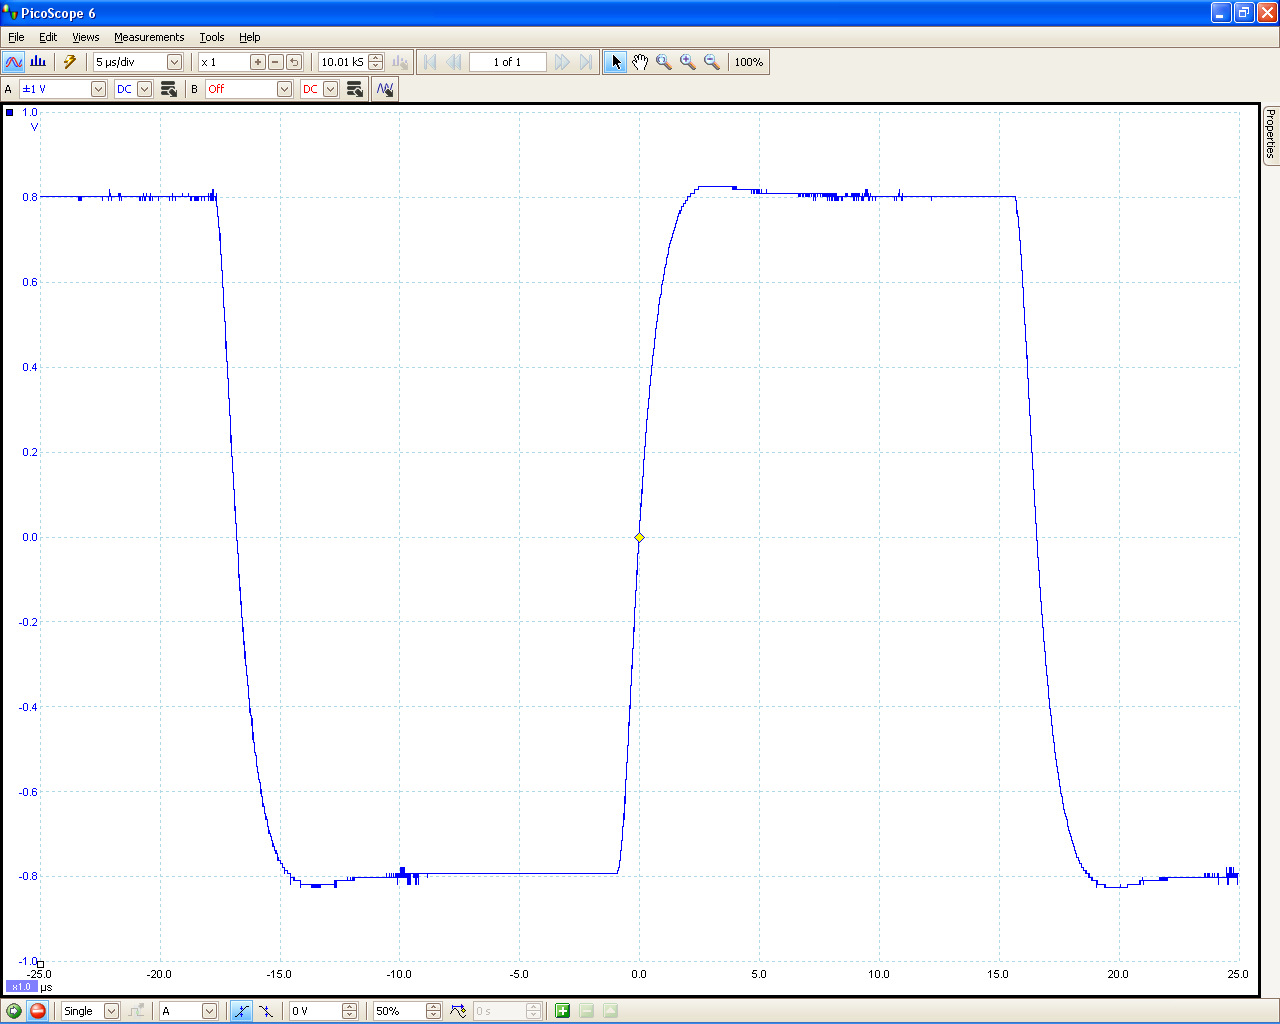The height and width of the screenshot is (1024, 1280).
Task: Go to previous waveform buffer
Action: [x=454, y=62]
